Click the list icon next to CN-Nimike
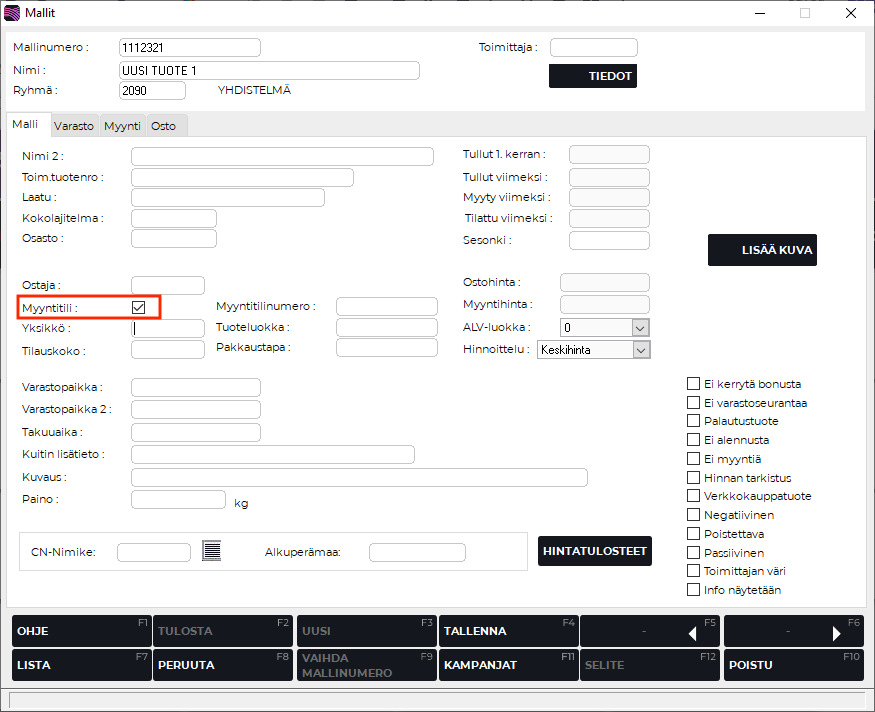 [x=210, y=550]
